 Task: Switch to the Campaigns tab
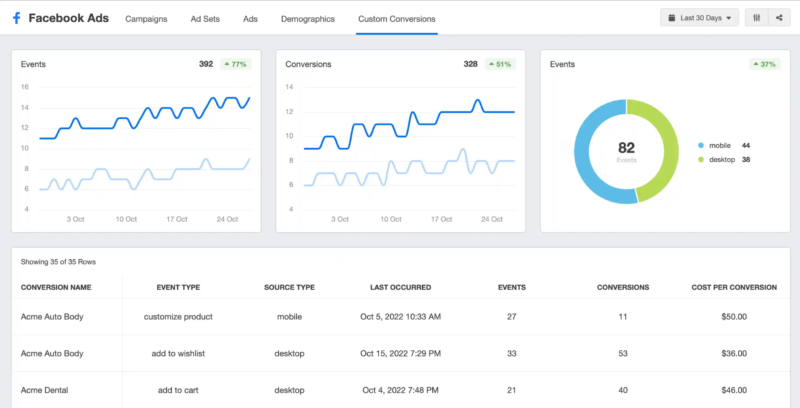[x=146, y=19]
